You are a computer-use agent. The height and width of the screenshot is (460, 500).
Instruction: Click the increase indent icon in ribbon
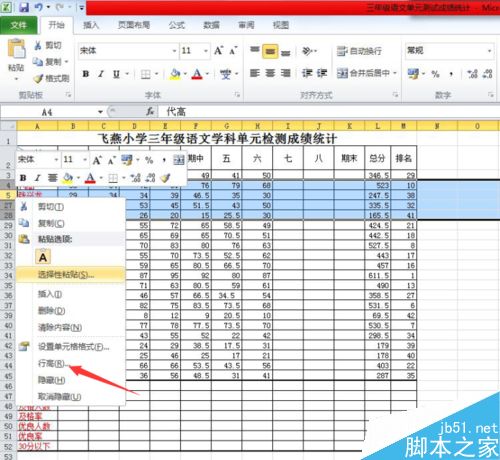point(322,73)
